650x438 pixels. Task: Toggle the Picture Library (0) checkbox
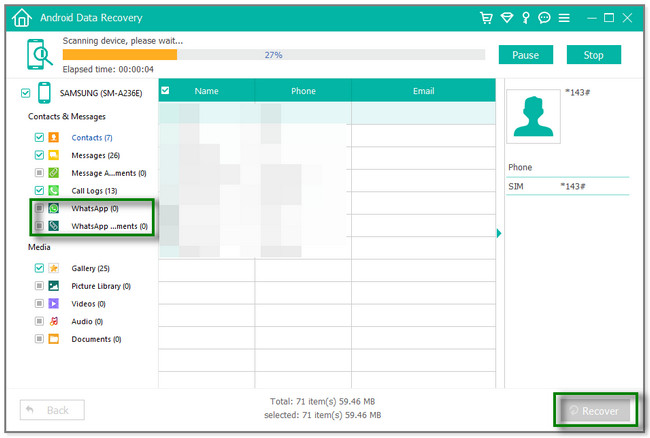coord(39,286)
